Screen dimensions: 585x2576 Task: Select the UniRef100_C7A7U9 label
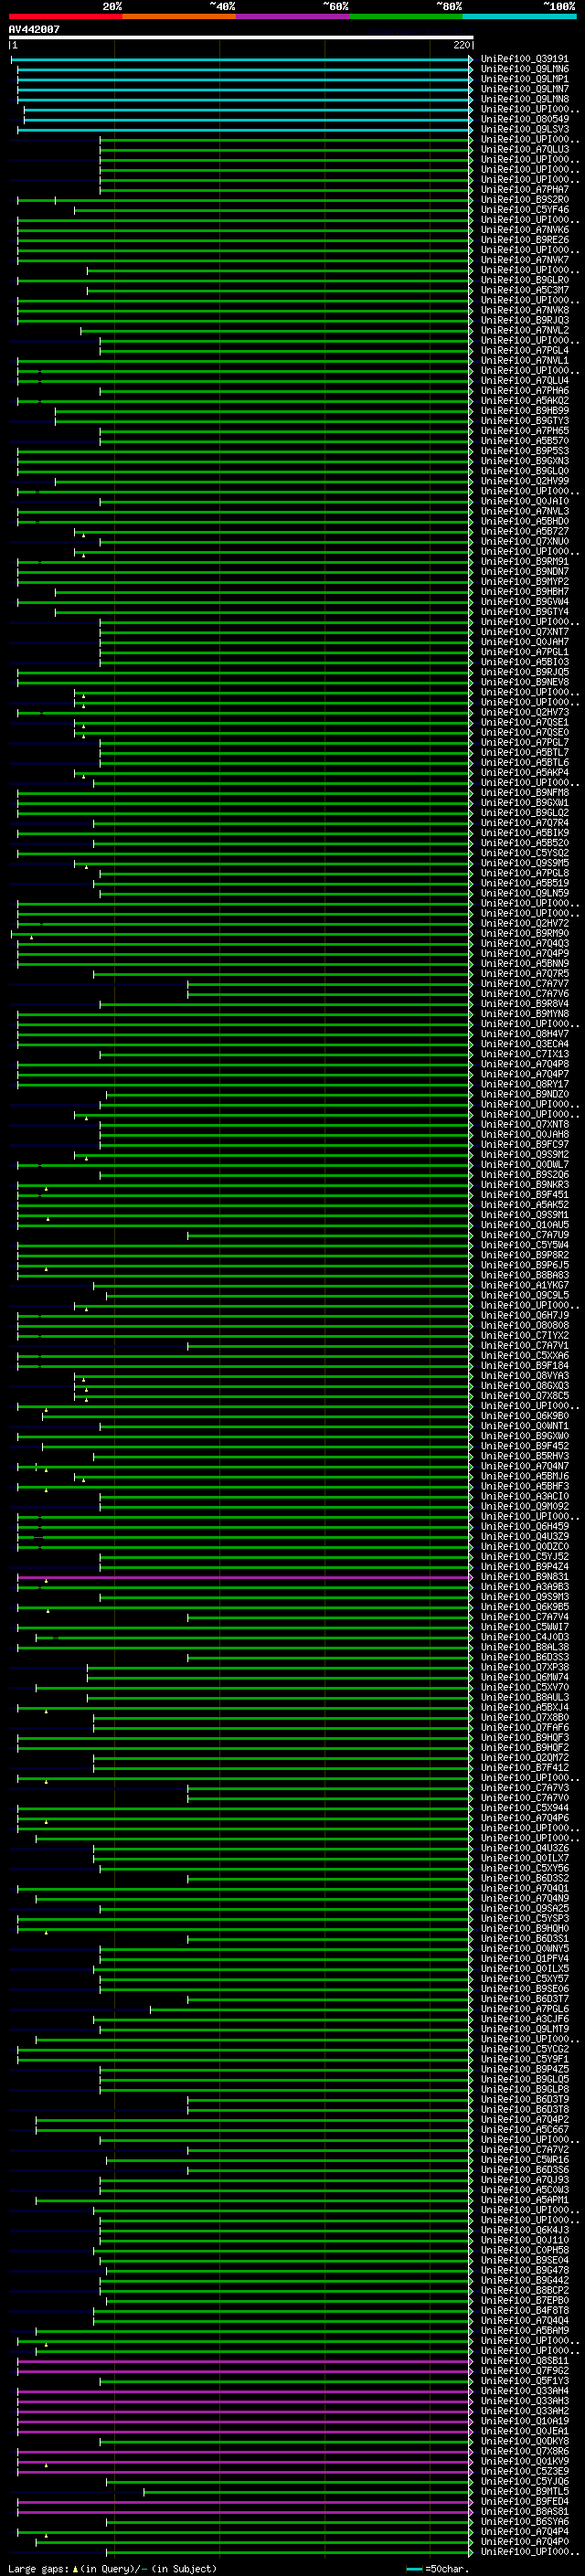(524, 1235)
